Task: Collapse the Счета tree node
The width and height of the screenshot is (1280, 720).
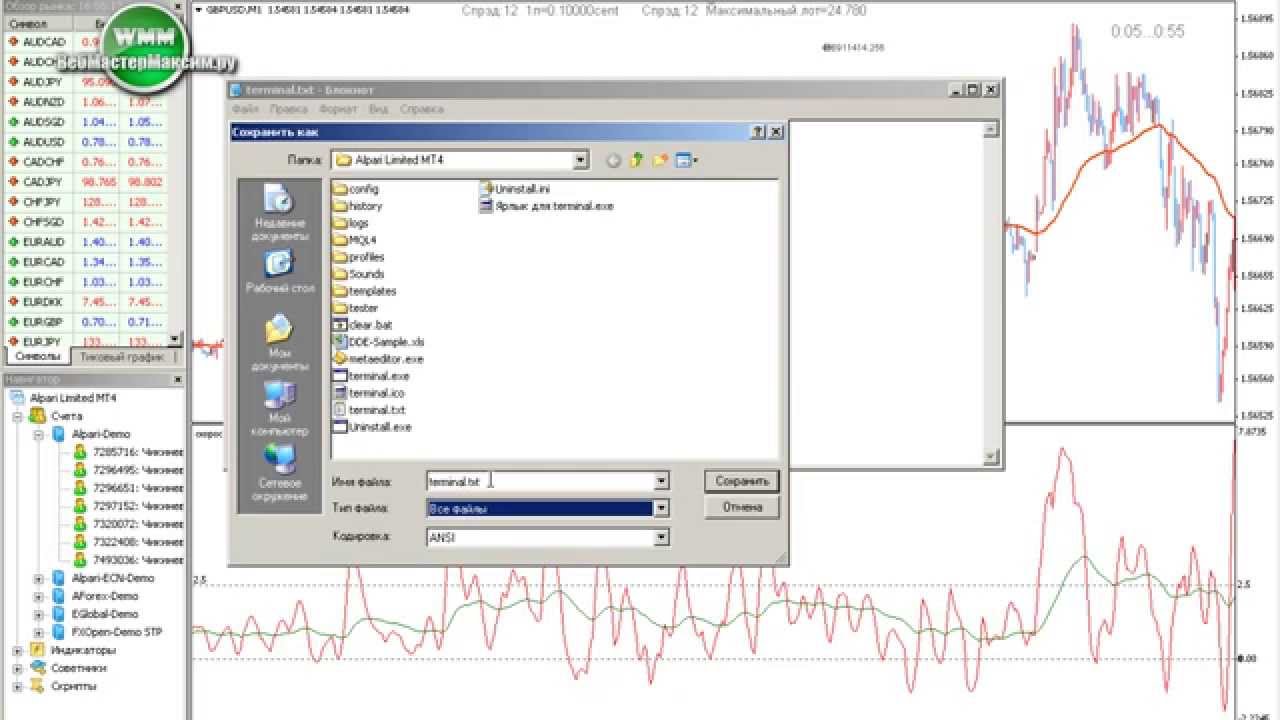Action: (17, 416)
